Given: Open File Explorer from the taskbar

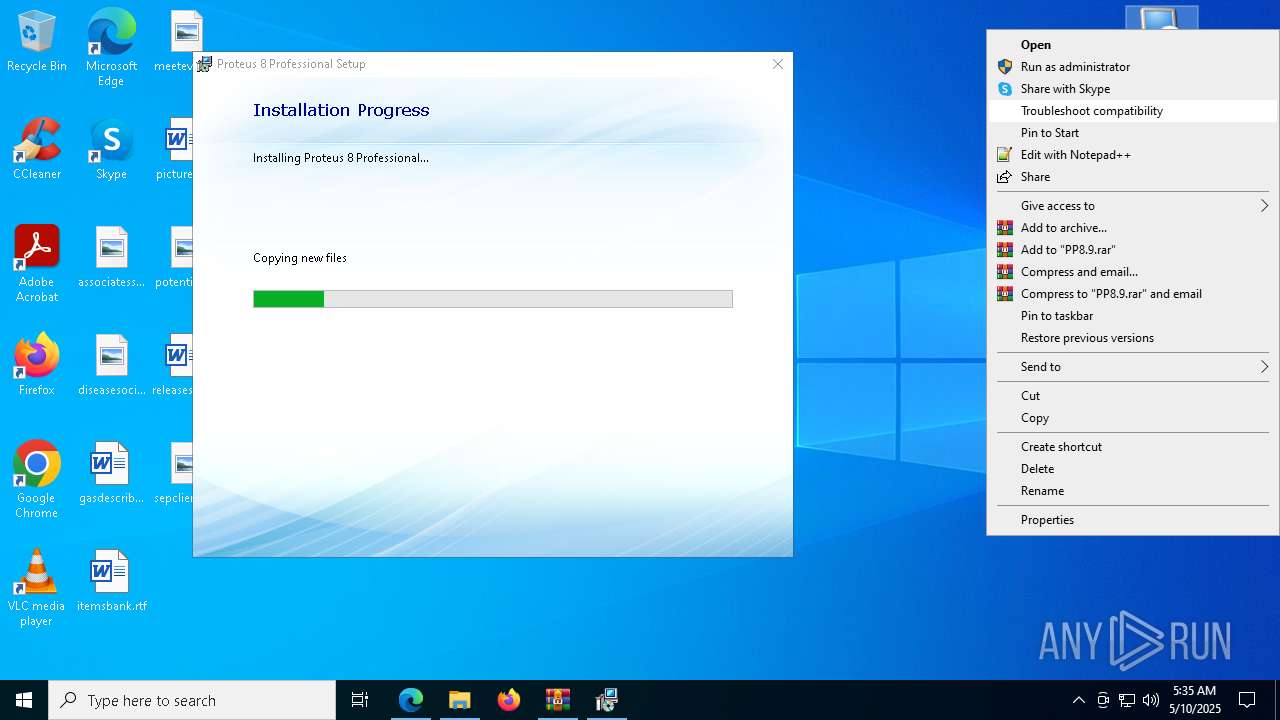Looking at the screenshot, I should click(x=460, y=700).
